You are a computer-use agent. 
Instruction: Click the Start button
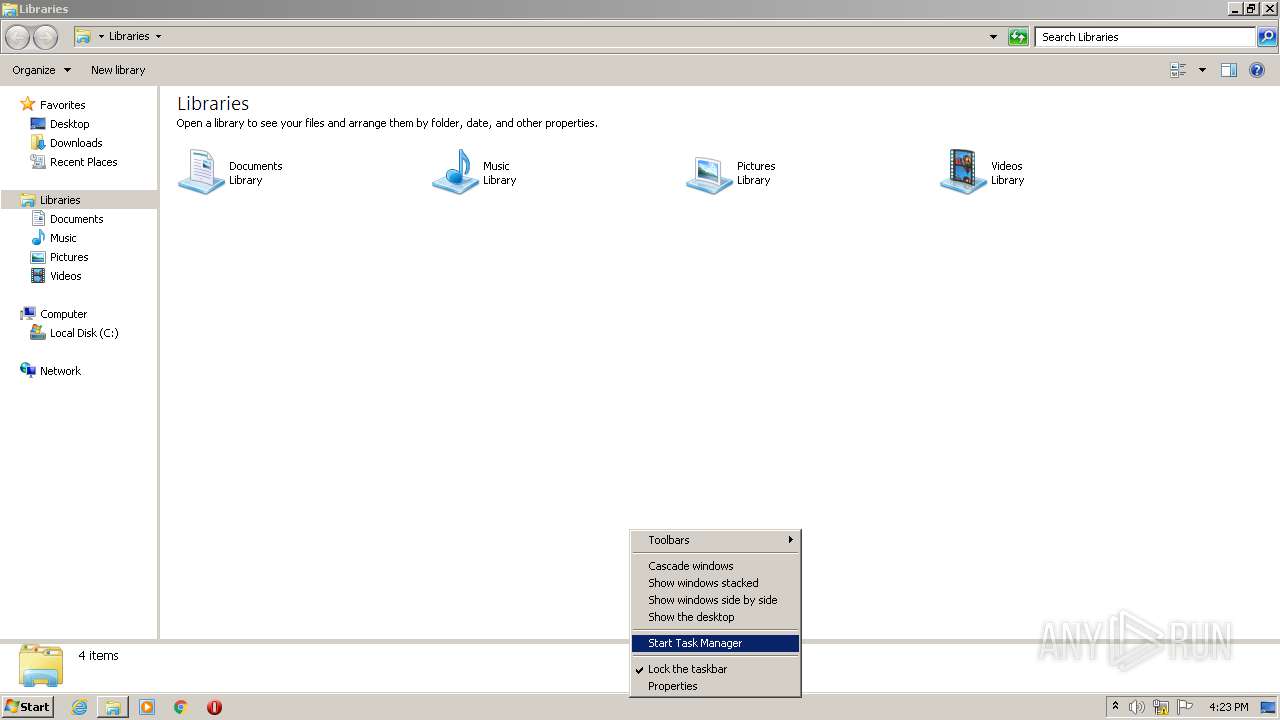pos(27,707)
